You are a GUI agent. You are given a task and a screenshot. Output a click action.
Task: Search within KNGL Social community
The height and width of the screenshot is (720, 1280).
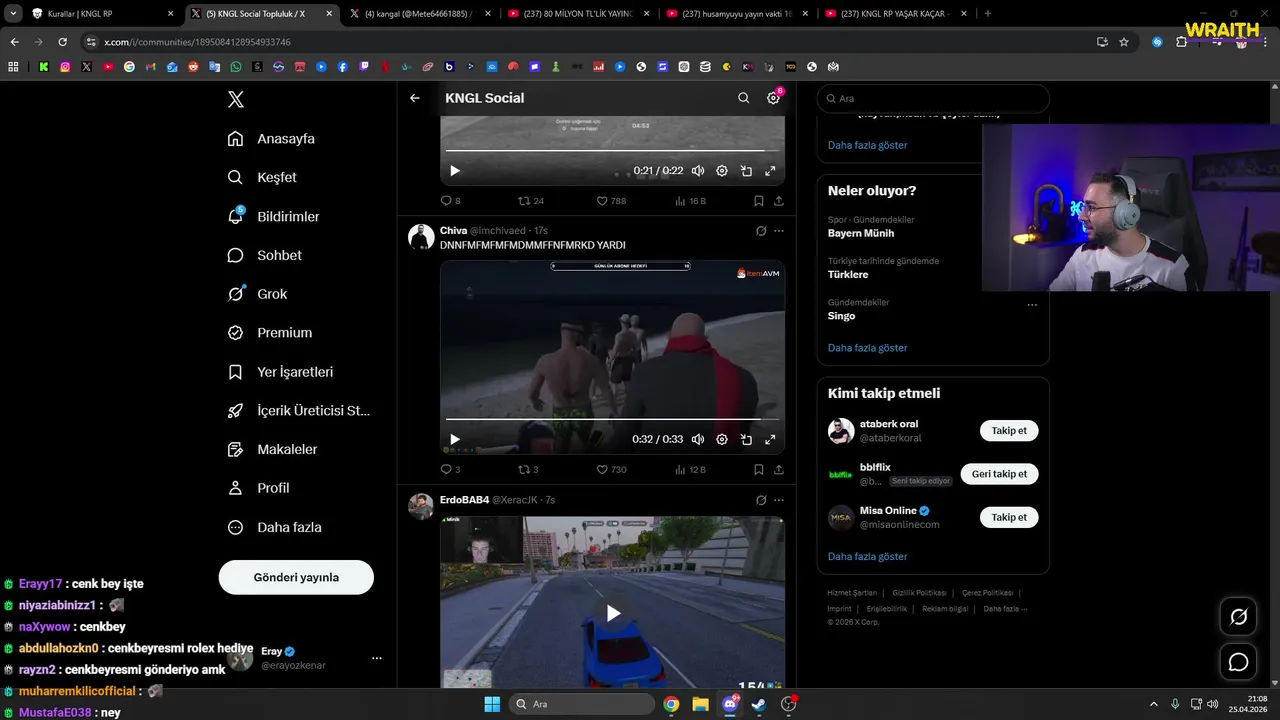(743, 98)
